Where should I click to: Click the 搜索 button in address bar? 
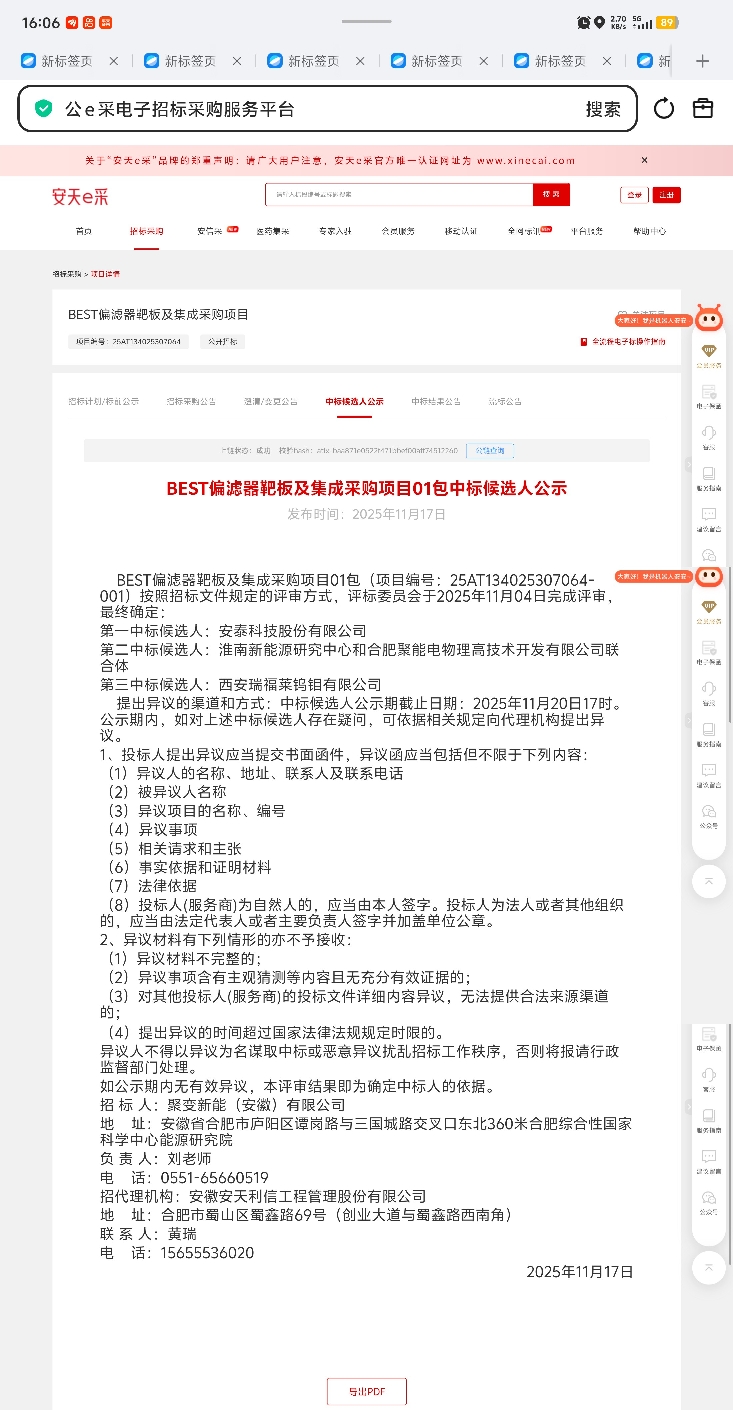pyautogui.click(x=603, y=109)
